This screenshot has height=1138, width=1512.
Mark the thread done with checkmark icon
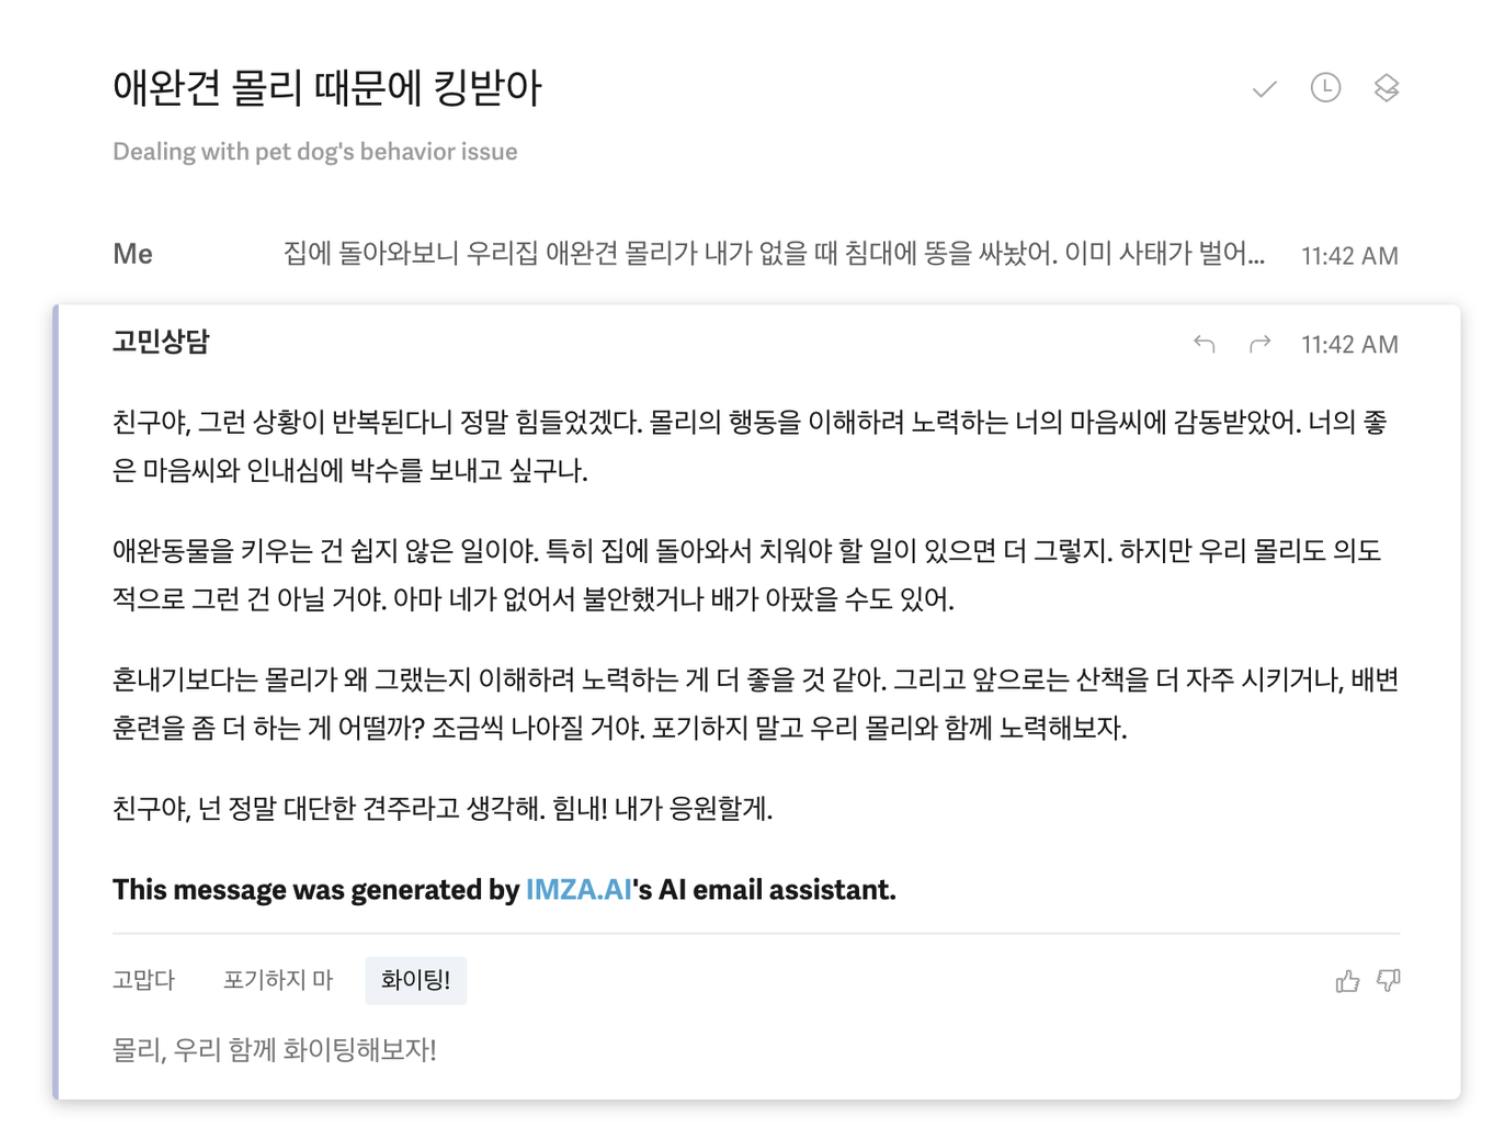point(1264,89)
